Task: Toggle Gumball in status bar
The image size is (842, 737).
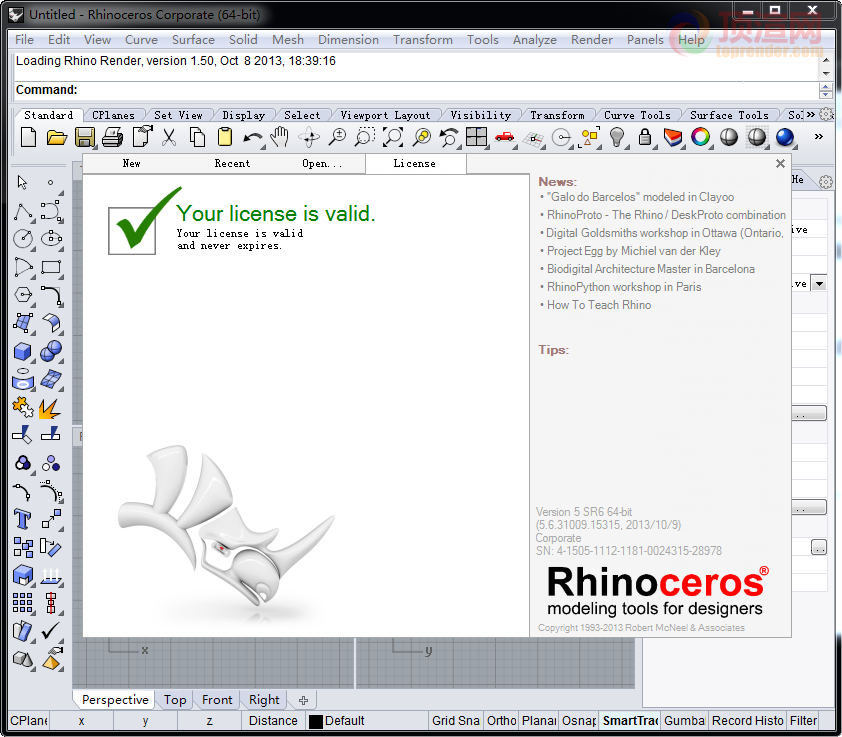Action: [685, 720]
